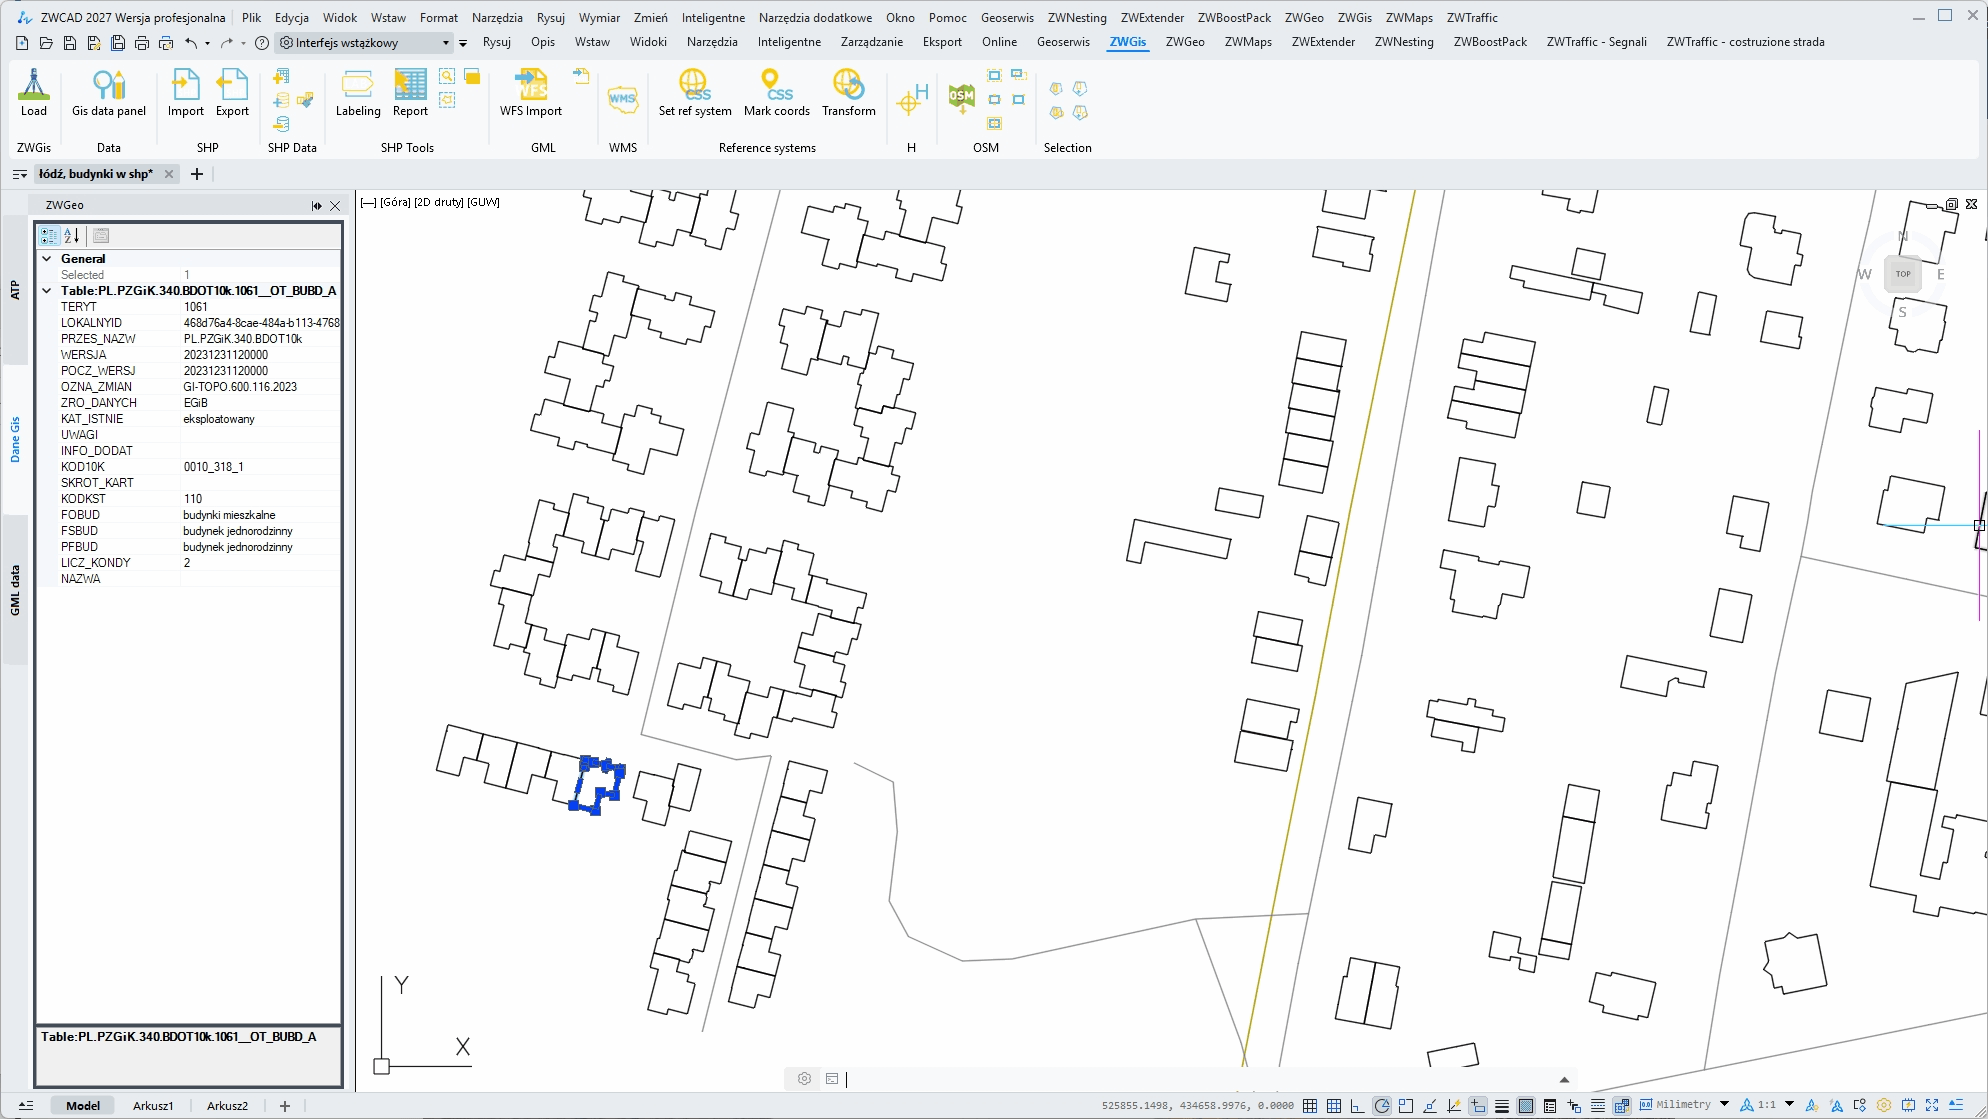Launch WFS Import tool

click(x=531, y=92)
